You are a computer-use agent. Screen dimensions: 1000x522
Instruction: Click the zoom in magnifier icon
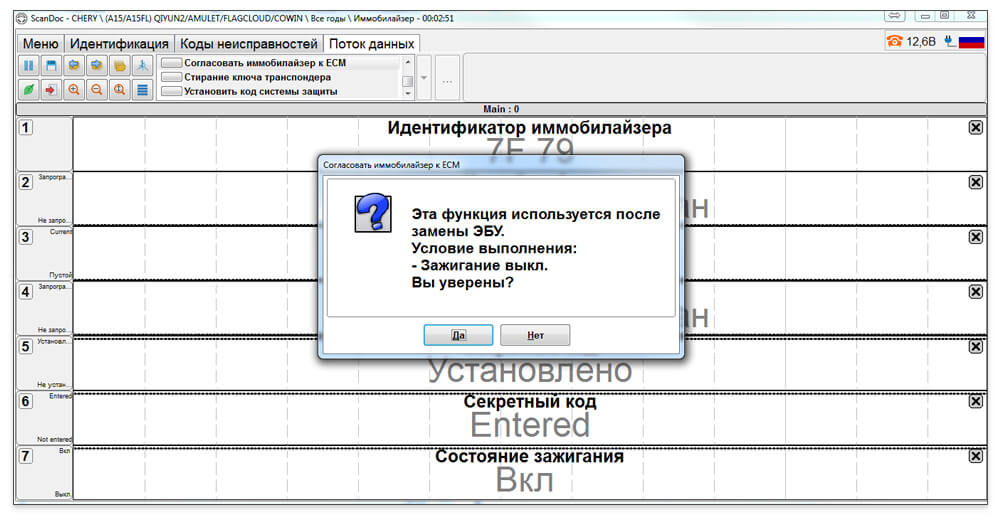coord(74,90)
